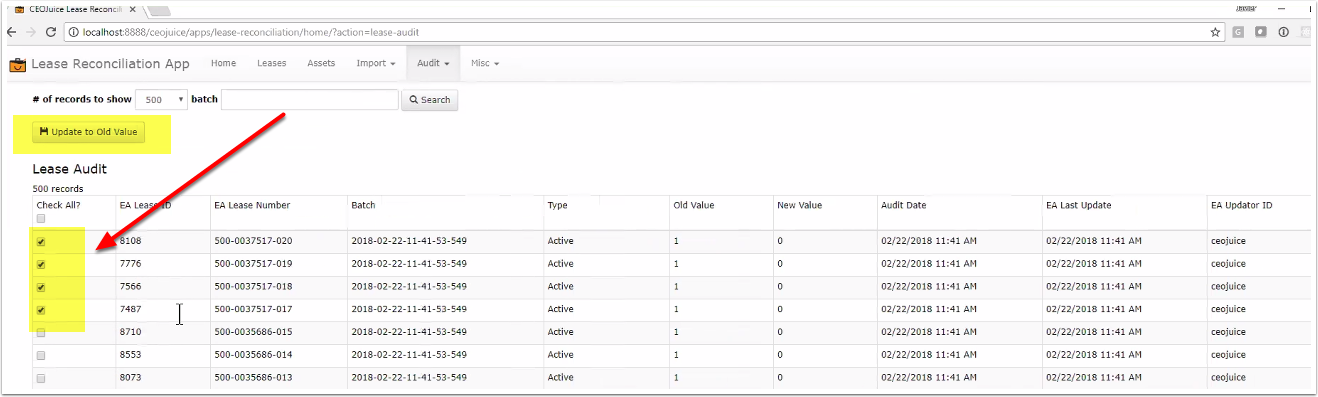The image size is (1318, 397).
Task: Check the row for lease ID 8553
Action: (41, 356)
